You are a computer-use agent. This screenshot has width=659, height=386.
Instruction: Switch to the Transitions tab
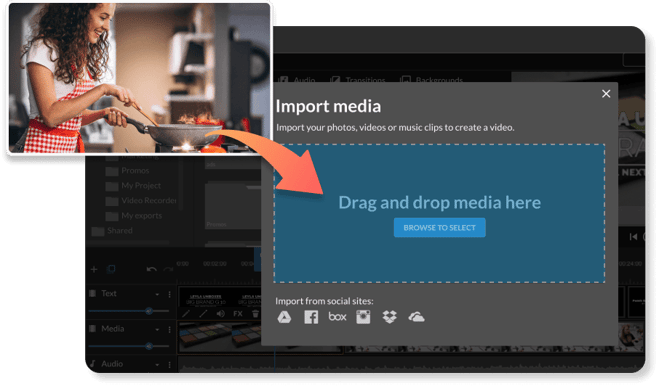click(x=358, y=80)
